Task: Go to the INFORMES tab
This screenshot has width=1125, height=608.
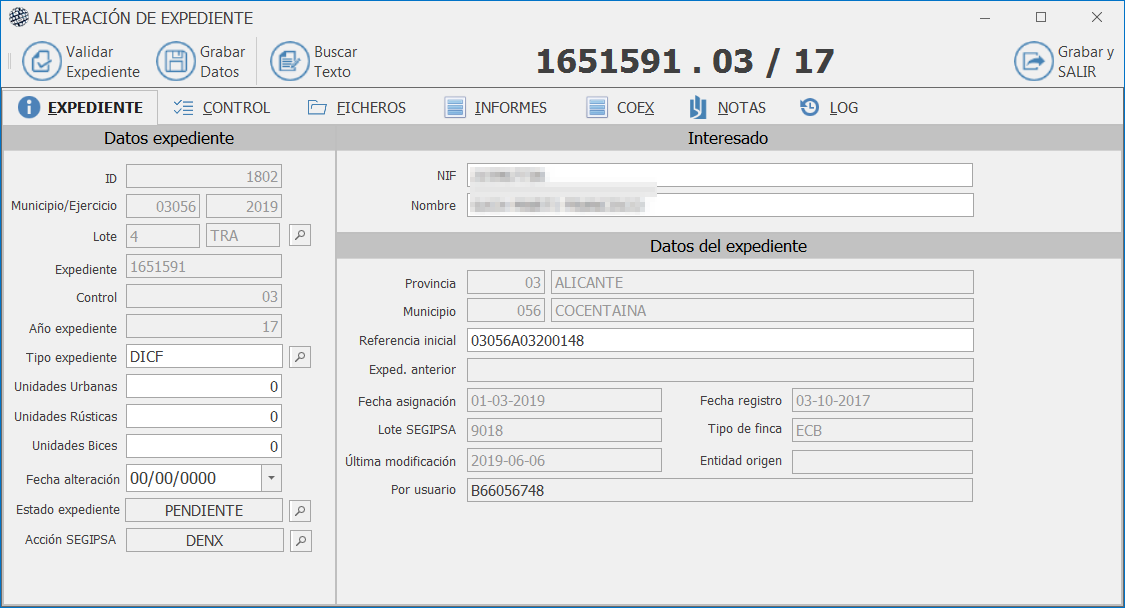Action: coord(496,108)
